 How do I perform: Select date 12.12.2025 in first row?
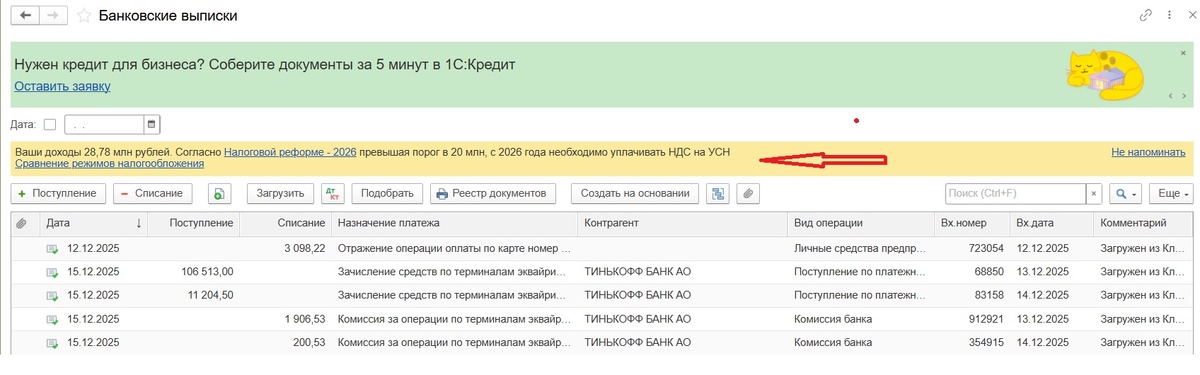pyautogui.click(x=93, y=247)
